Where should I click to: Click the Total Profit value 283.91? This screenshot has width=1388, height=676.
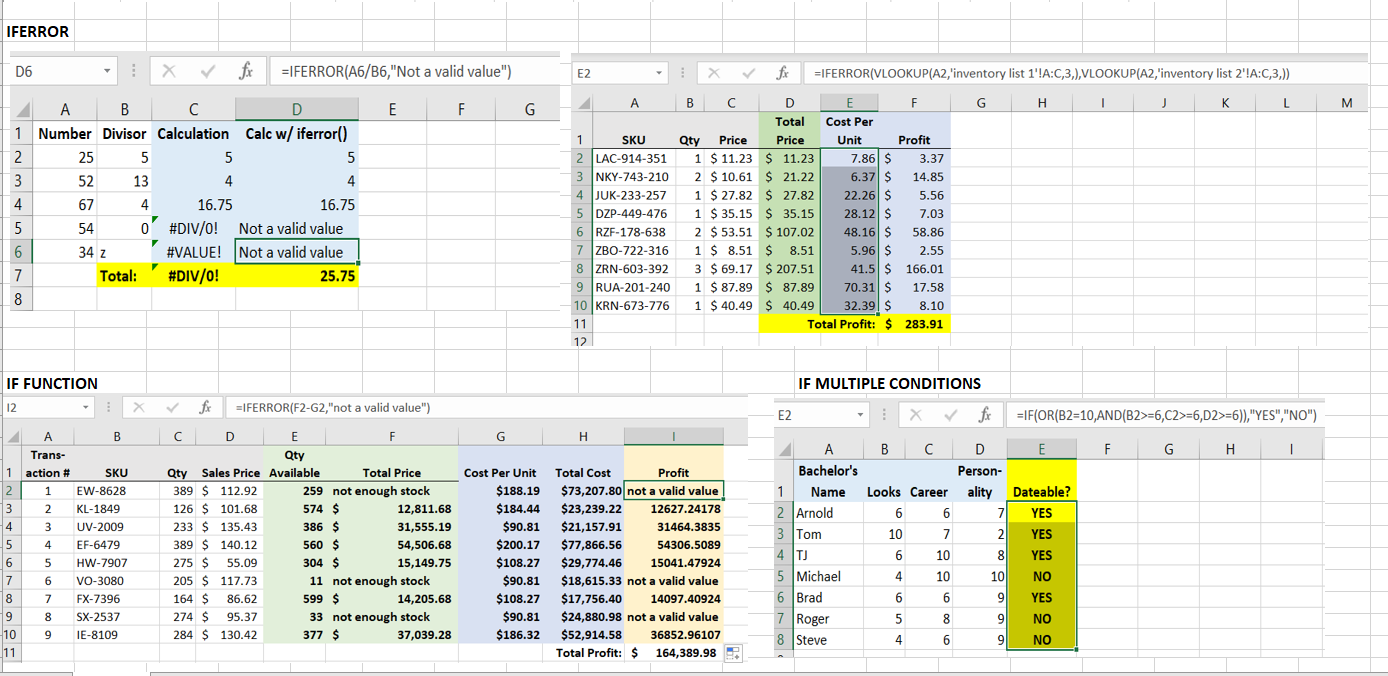pos(914,324)
